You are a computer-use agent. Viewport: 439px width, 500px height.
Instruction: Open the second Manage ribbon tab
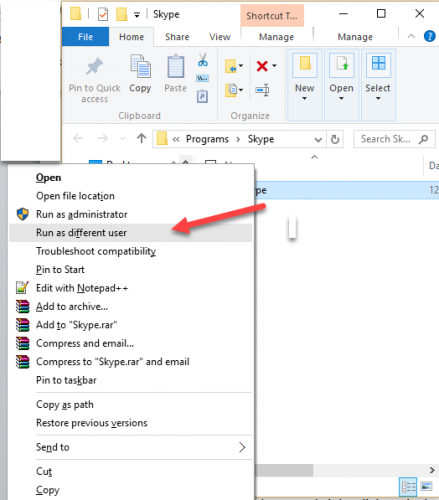(x=355, y=37)
